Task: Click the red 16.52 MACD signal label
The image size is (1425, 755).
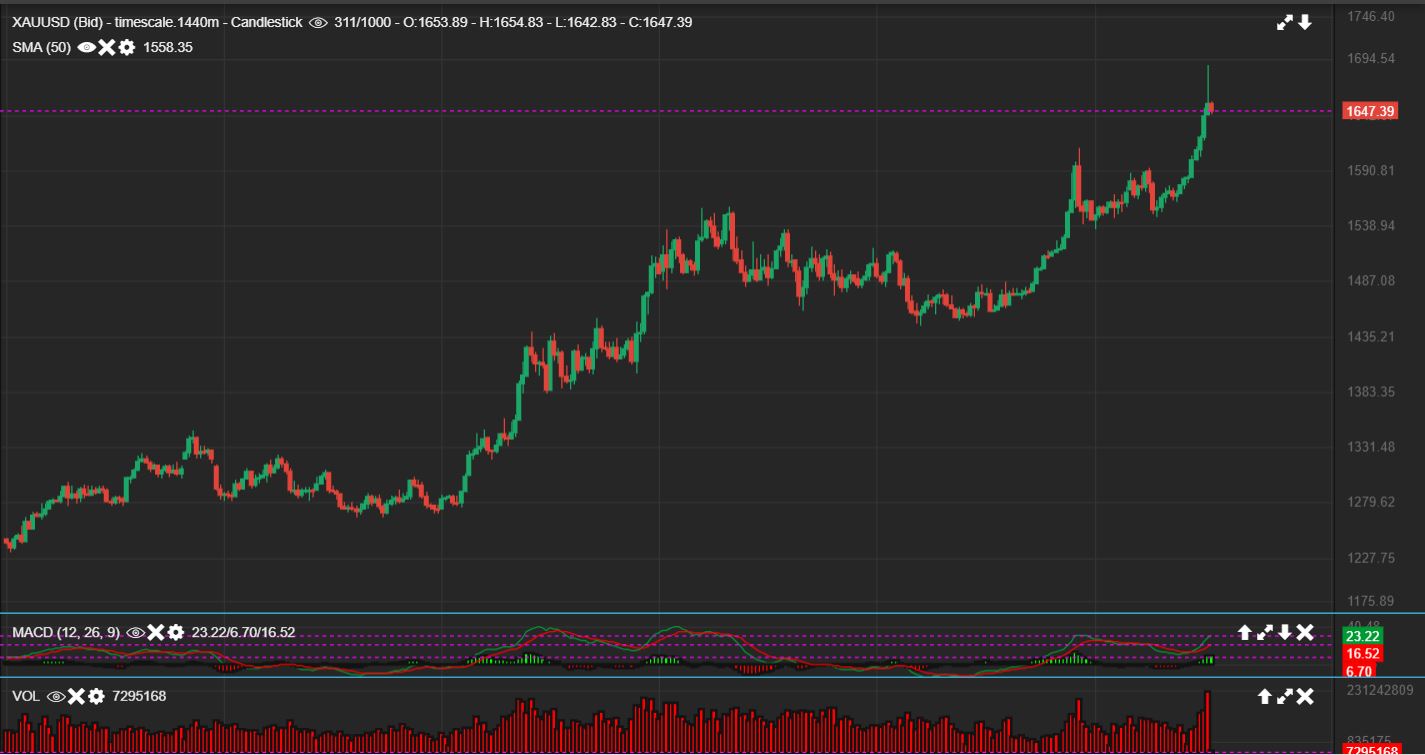Action: point(1364,654)
